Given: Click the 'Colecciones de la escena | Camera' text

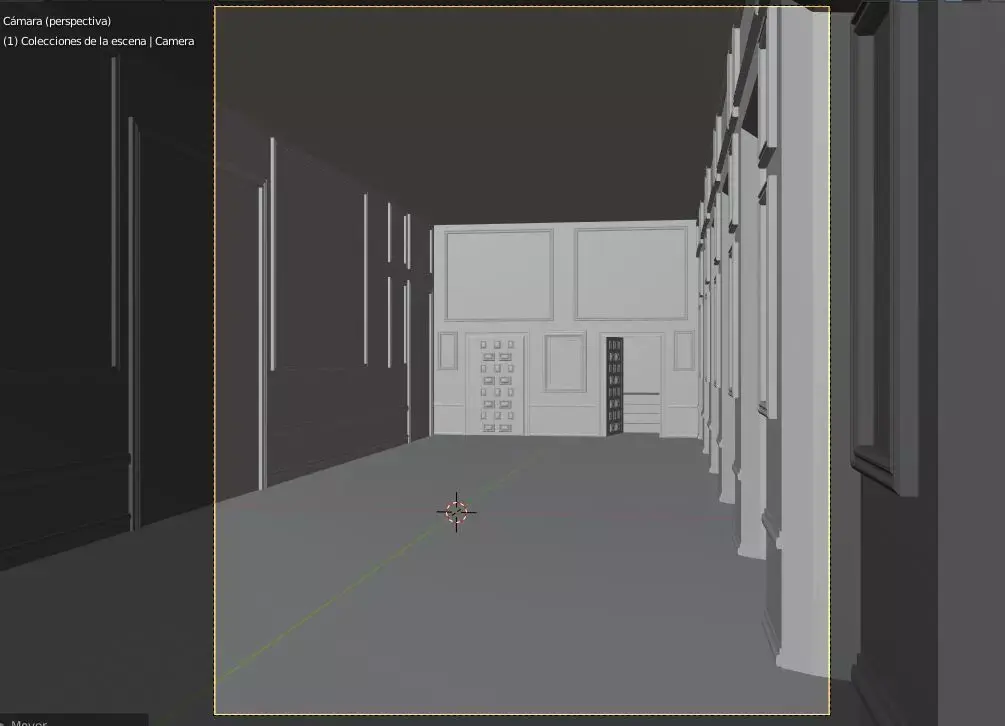Looking at the screenshot, I should tap(107, 41).
